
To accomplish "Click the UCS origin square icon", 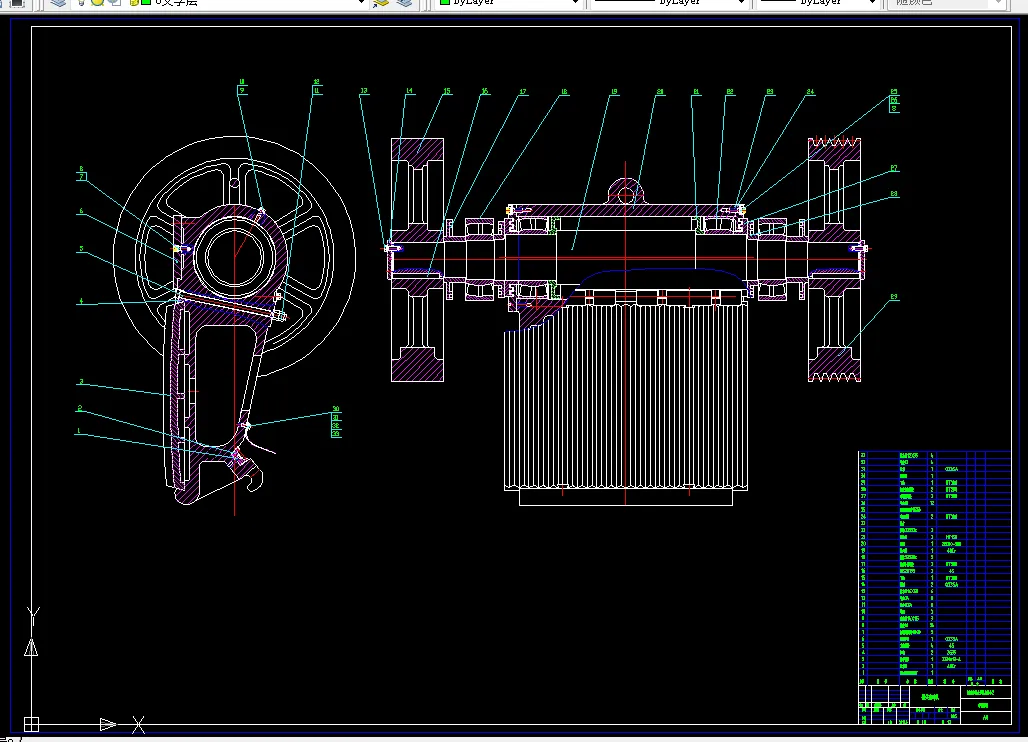I will [x=31, y=723].
